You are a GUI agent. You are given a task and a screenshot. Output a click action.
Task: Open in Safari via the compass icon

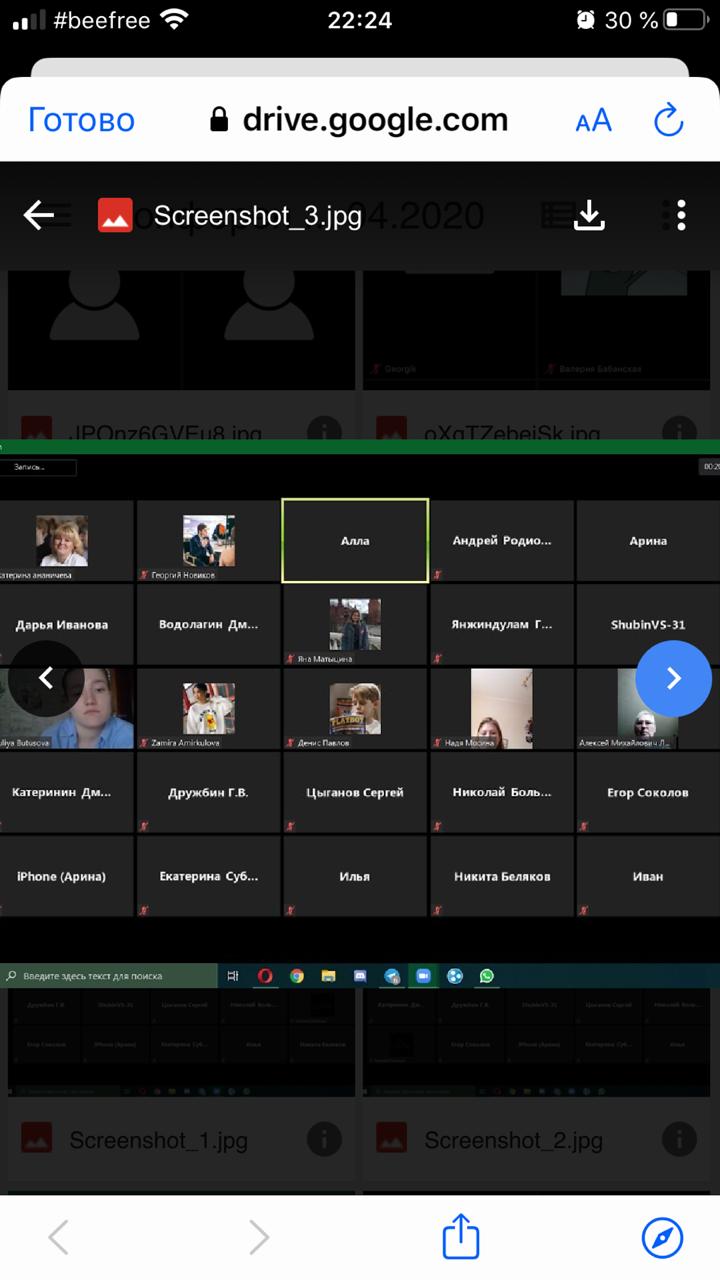[x=662, y=1237]
